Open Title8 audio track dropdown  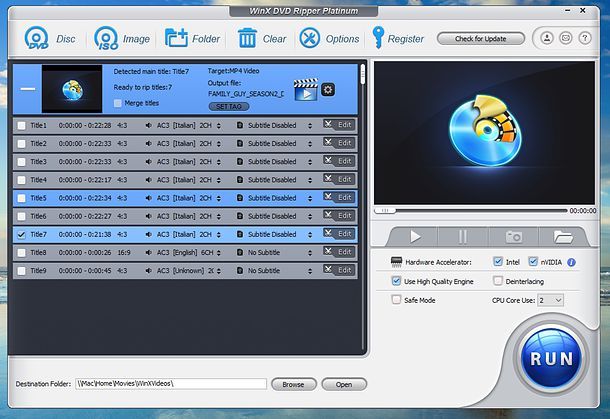[219, 253]
